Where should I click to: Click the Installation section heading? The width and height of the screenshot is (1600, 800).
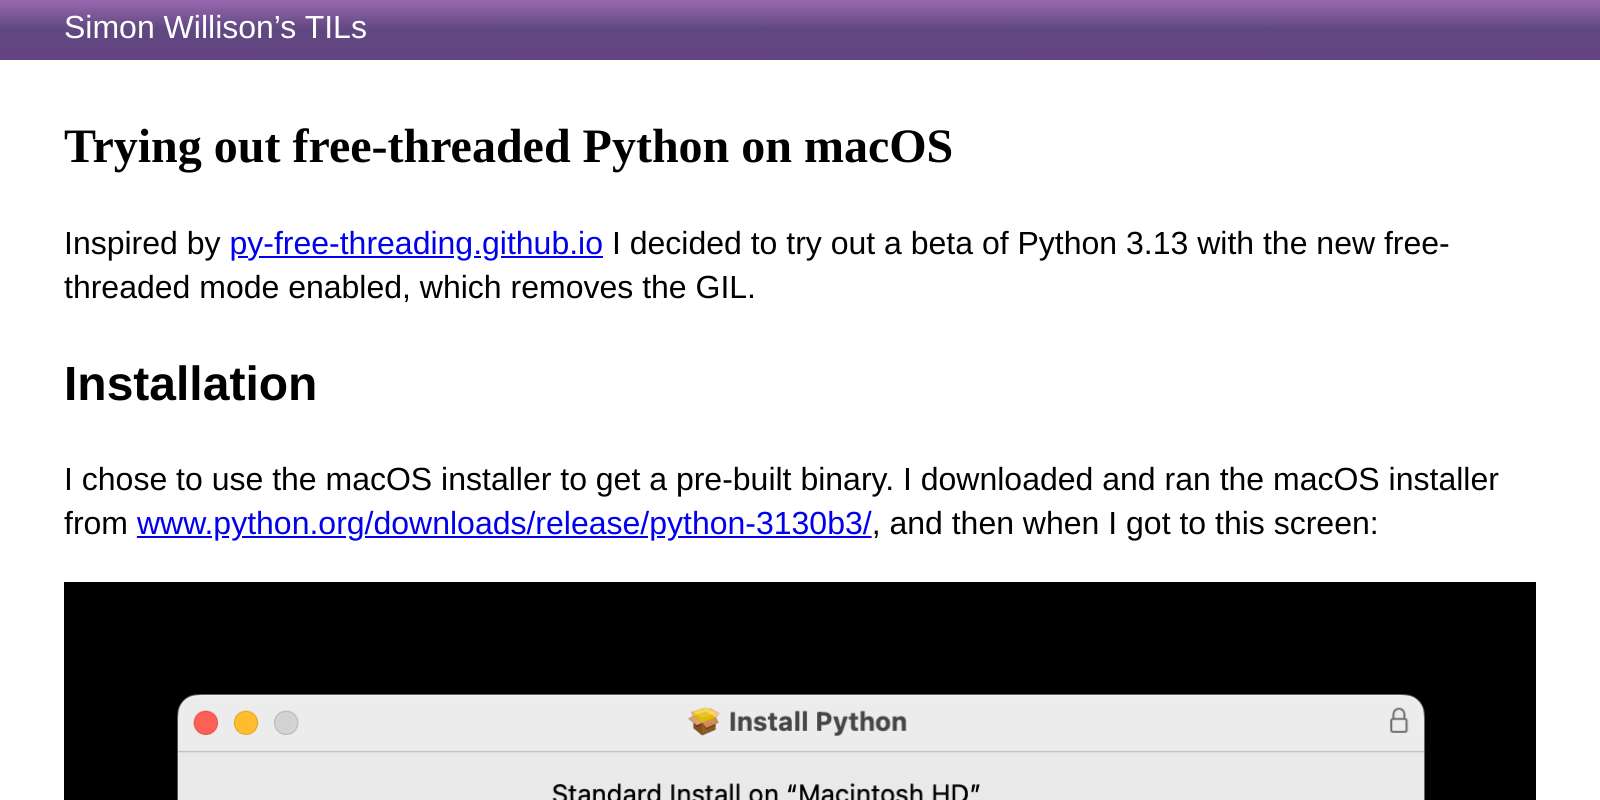pyautogui.click(x=190, y=384)
